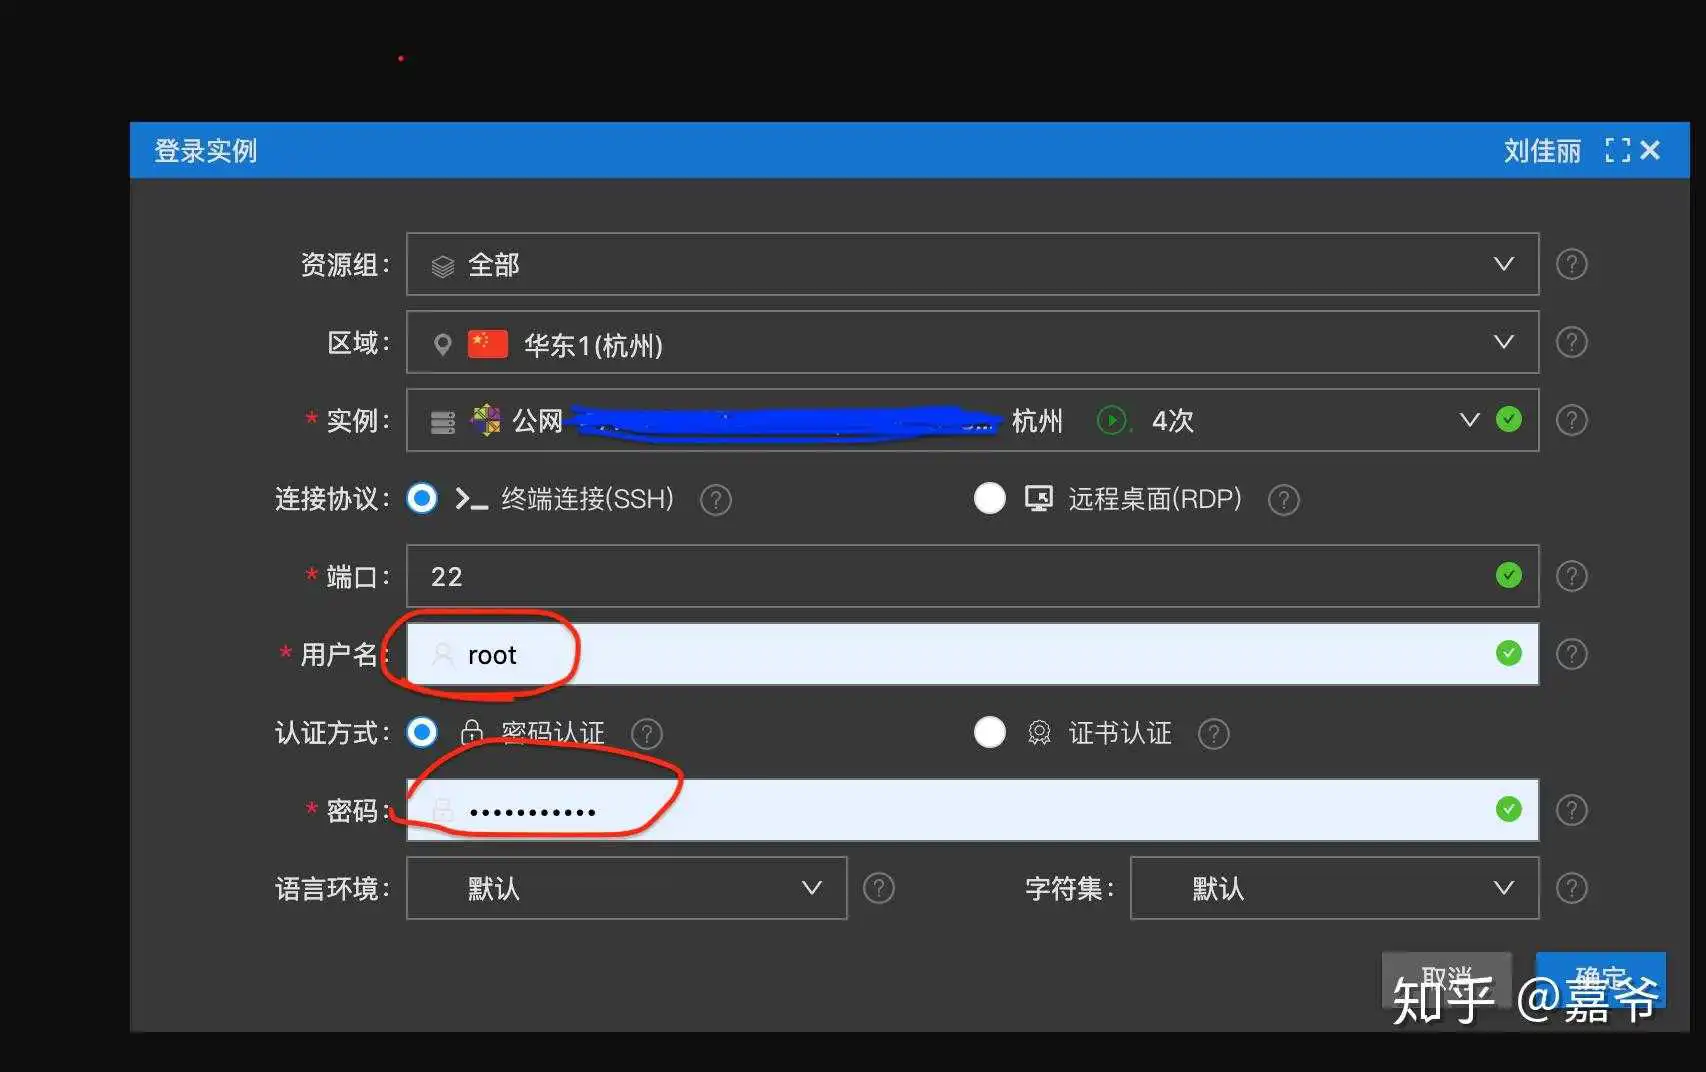Click the layers icon in resource group
The width and height of the screenshot is (1706, 1072).
click(x=442, y=266)
